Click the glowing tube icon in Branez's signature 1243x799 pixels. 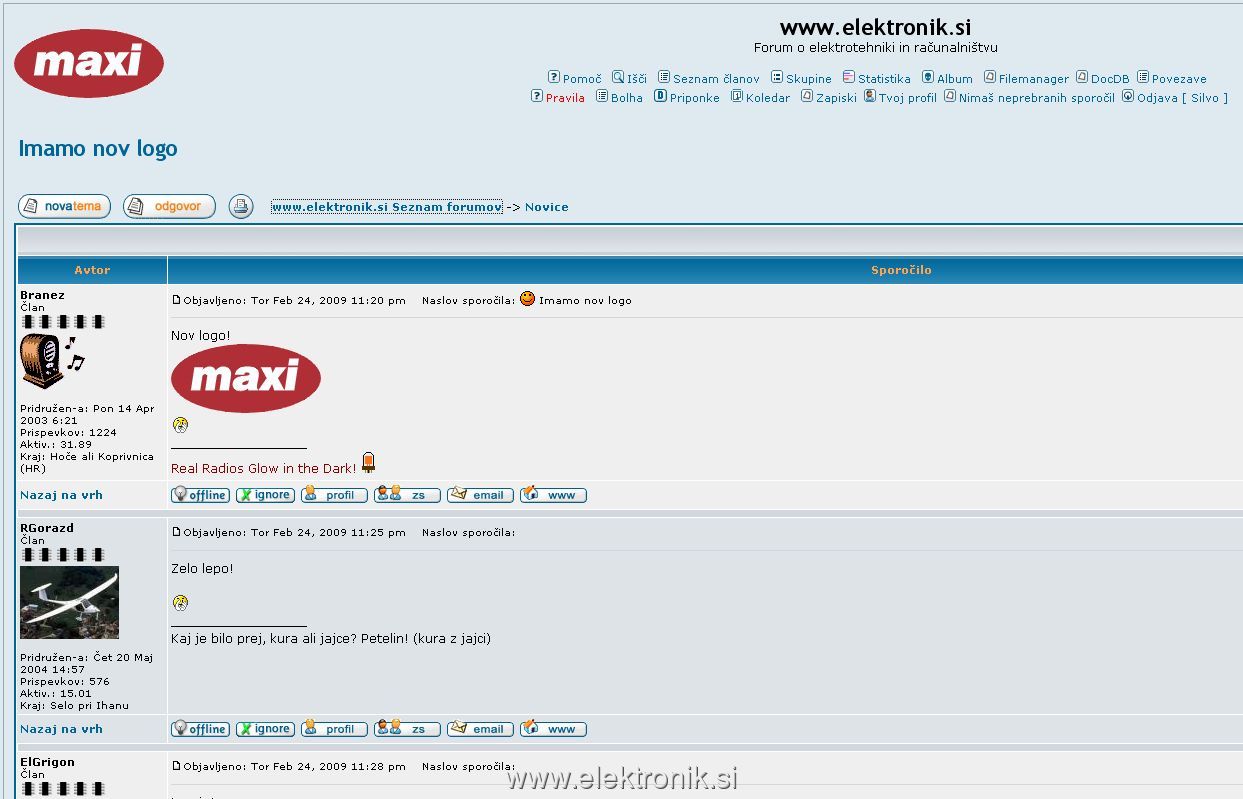click(368, 462)
